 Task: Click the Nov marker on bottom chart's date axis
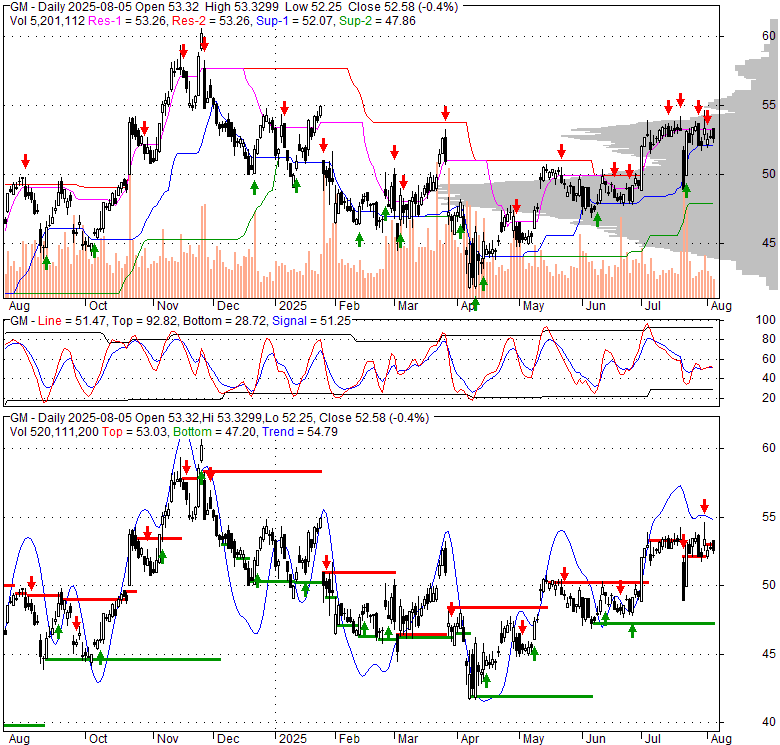tap(166, 739)
